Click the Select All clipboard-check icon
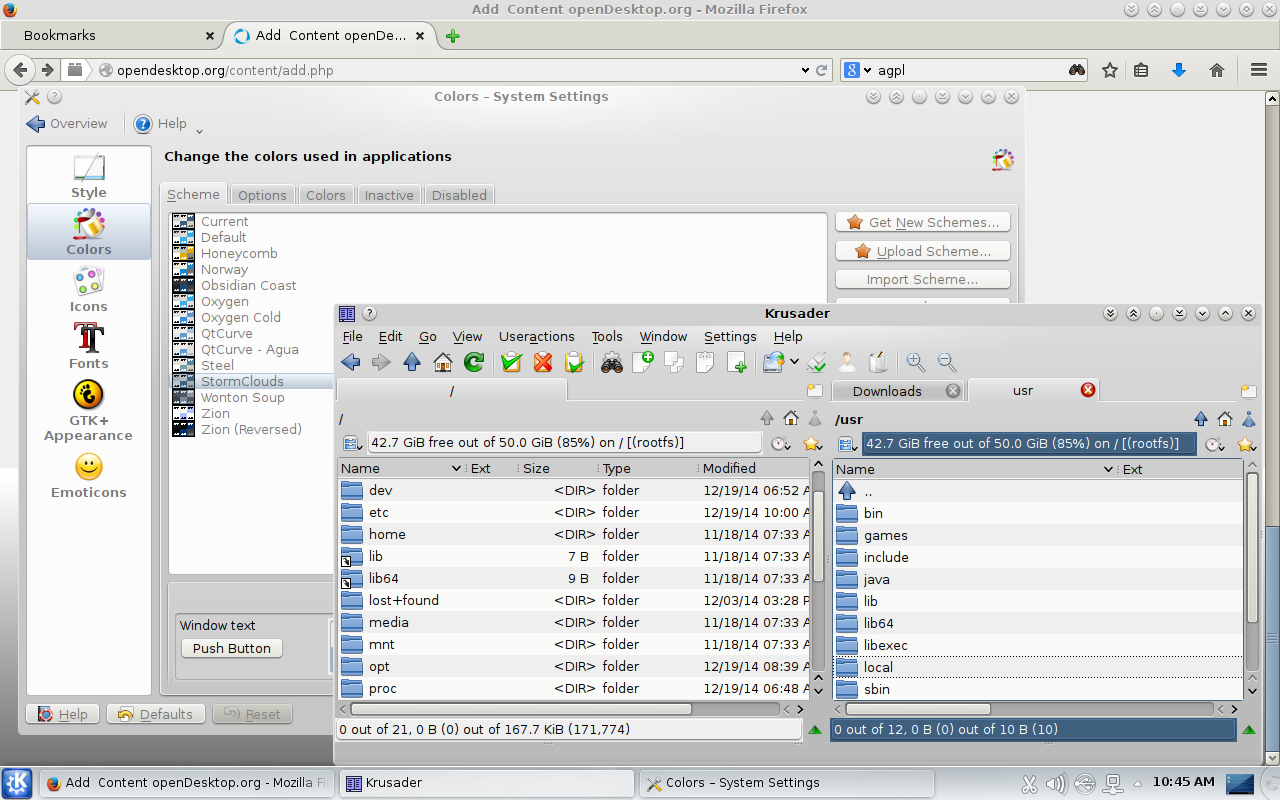 [512, 362]
